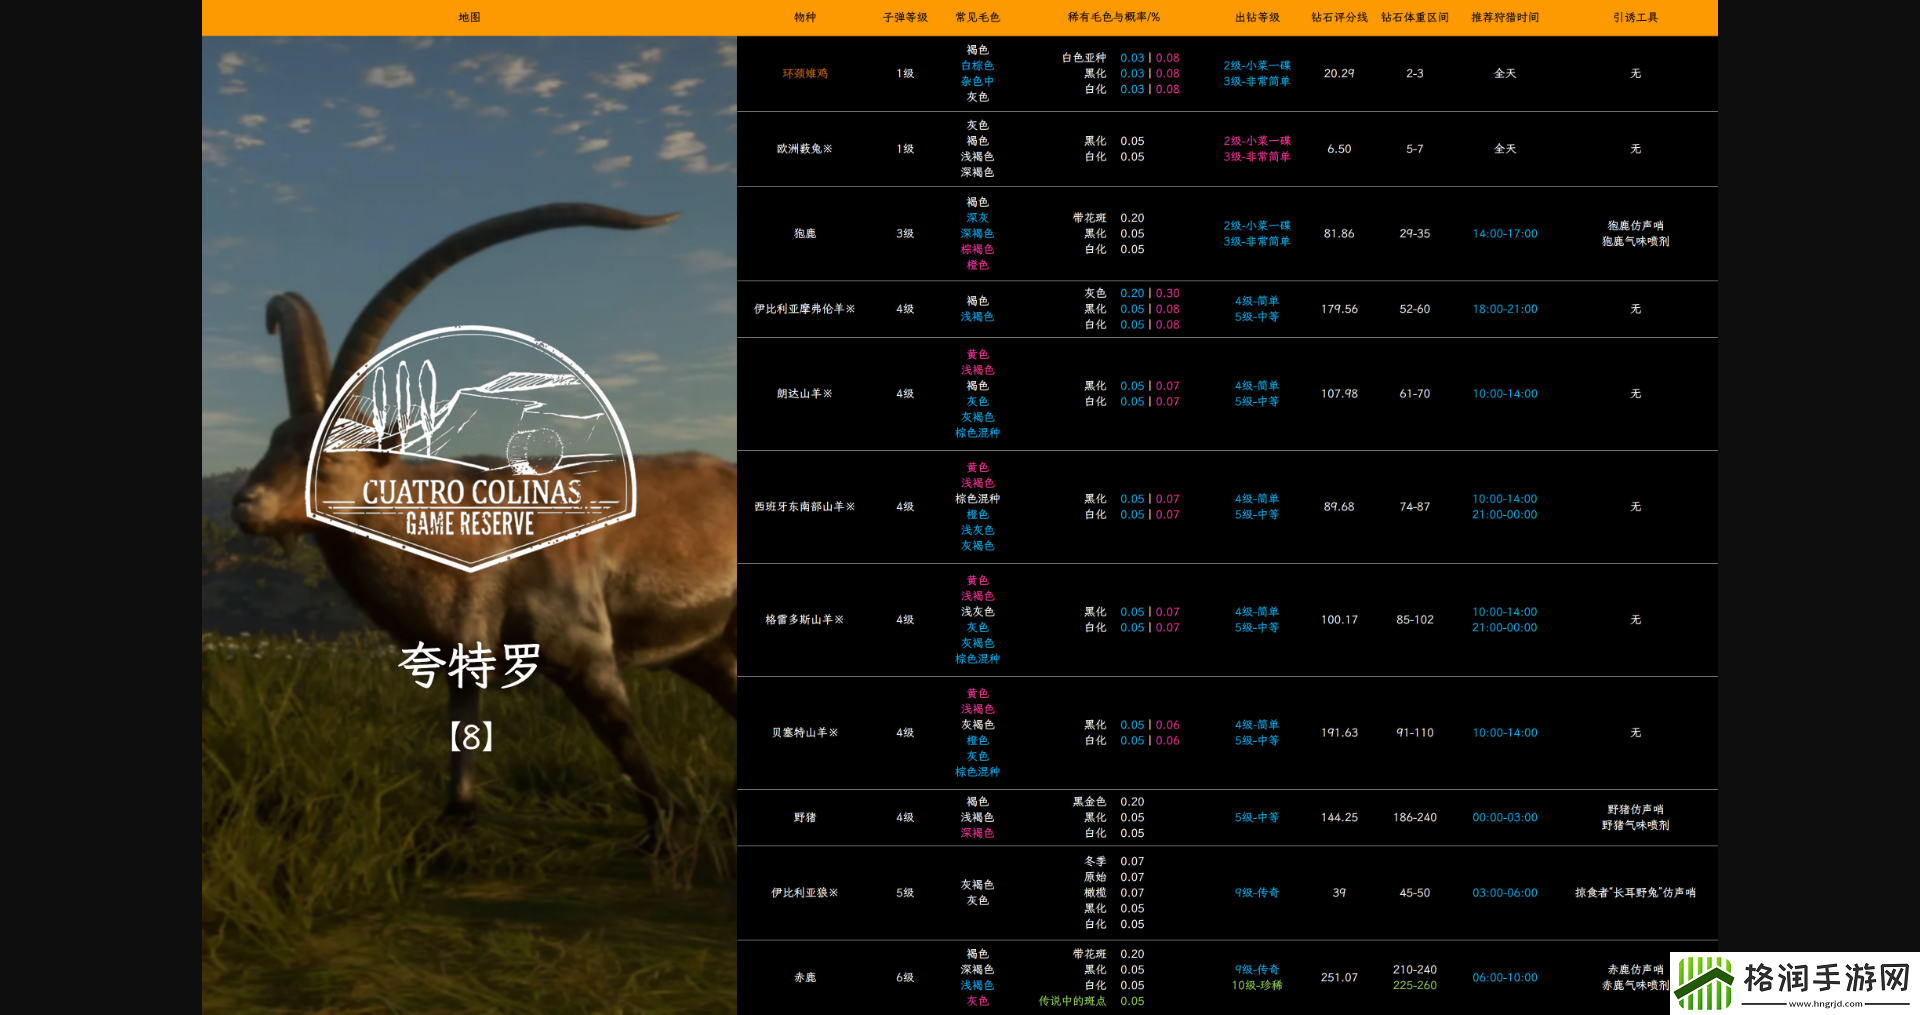This screenshot has width=1920, height=1015.
Task: Click the 物种 column header
Action: [805, 17]
